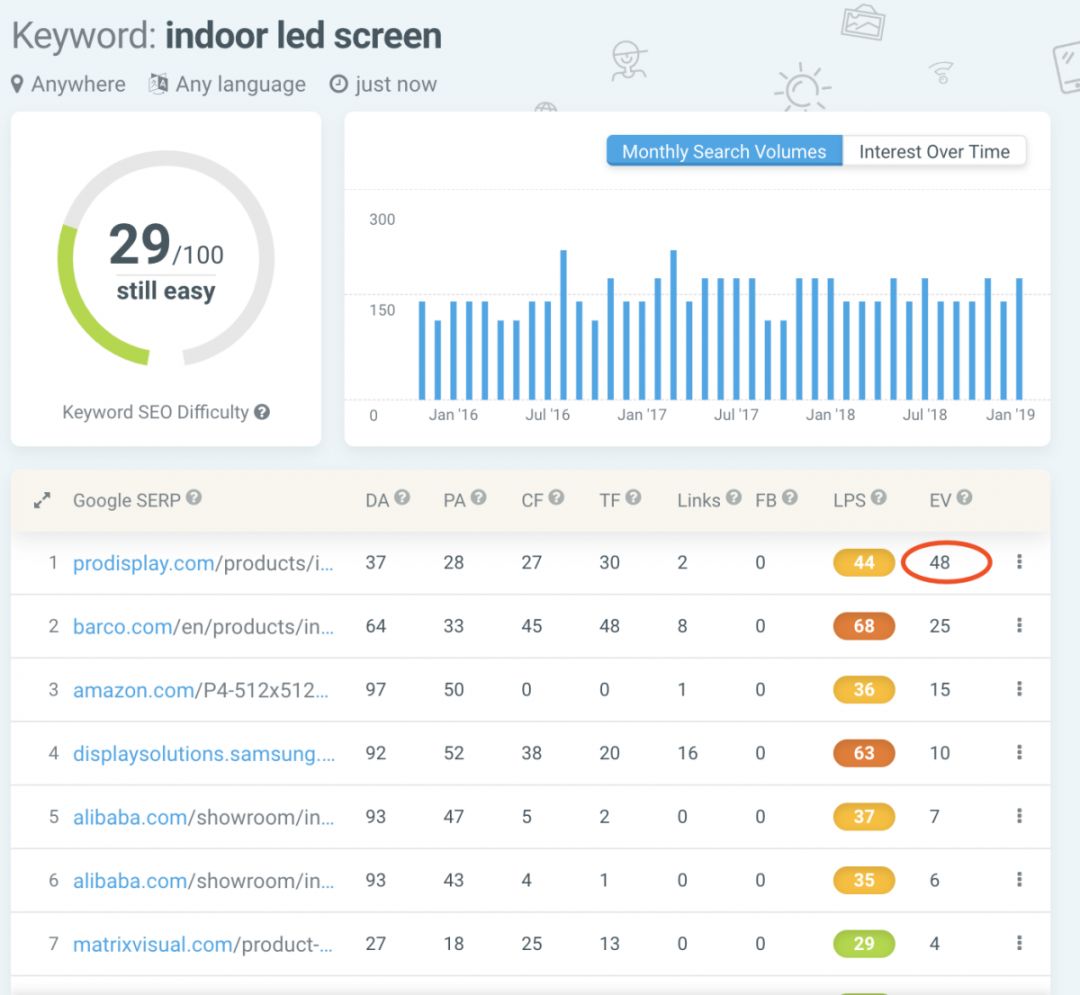
Task: Click the DA value 97 for amazon.com
Action: point(375,689)
